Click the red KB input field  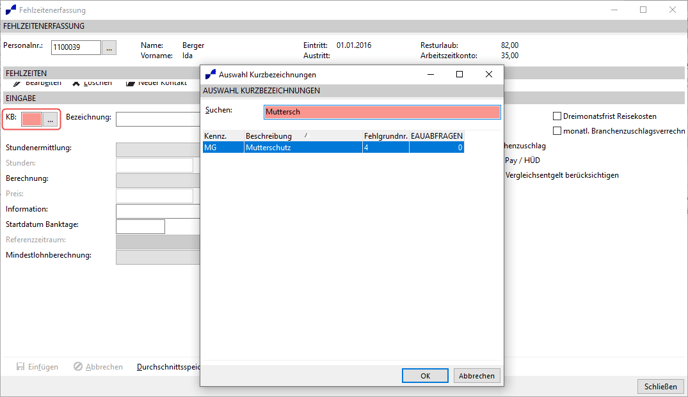pyautogui.click(x=32, y=119)
